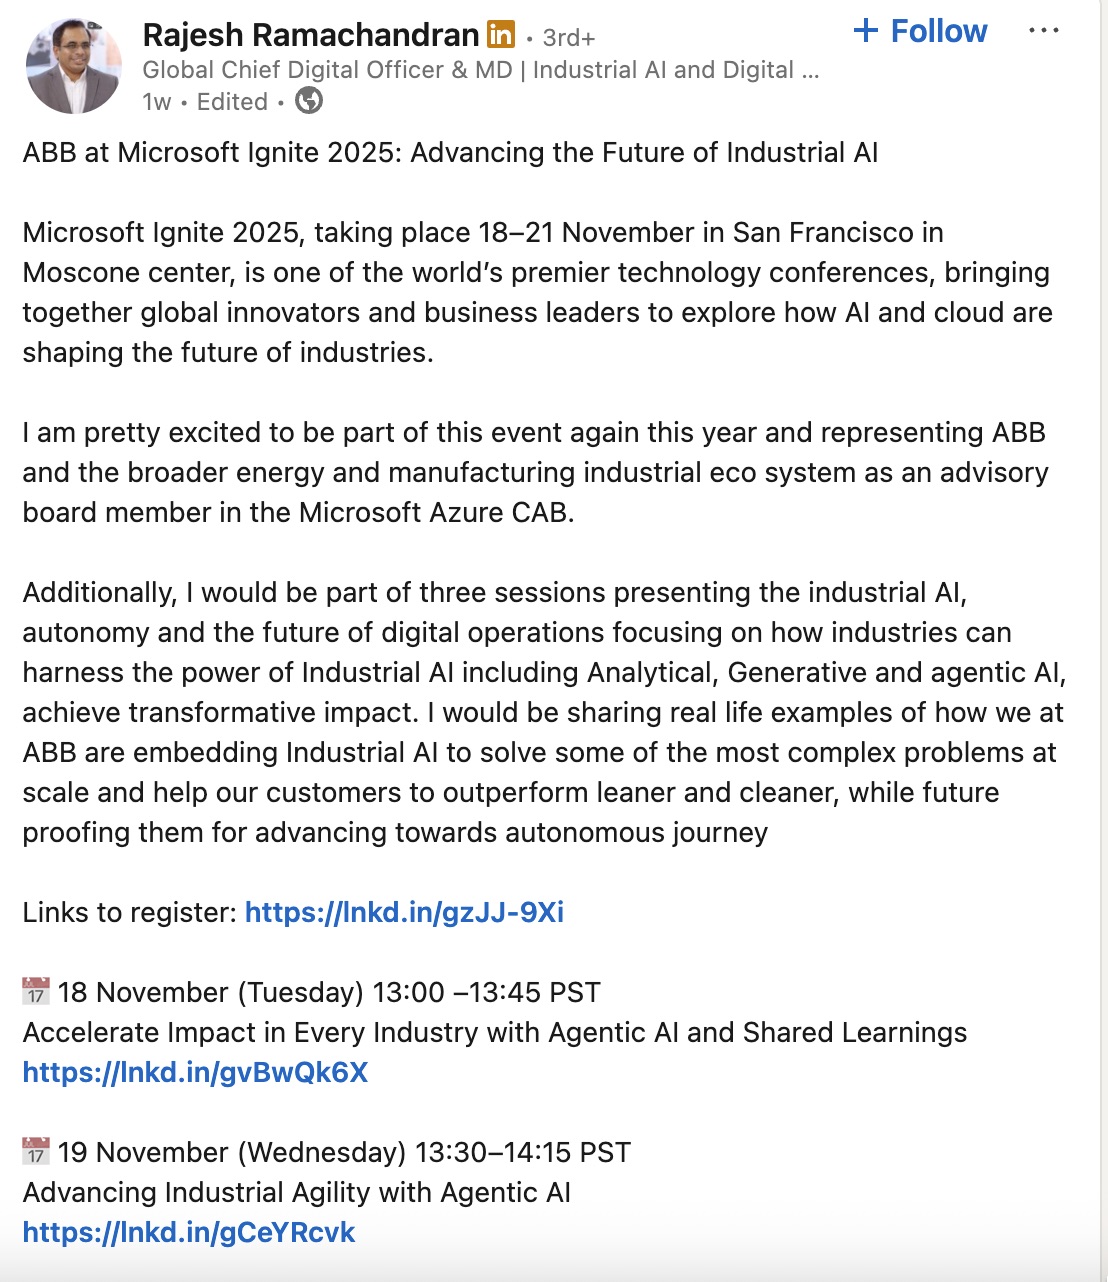Click the calendar icon beside 19 November

pyautogui.click(x=36, y=1152)
